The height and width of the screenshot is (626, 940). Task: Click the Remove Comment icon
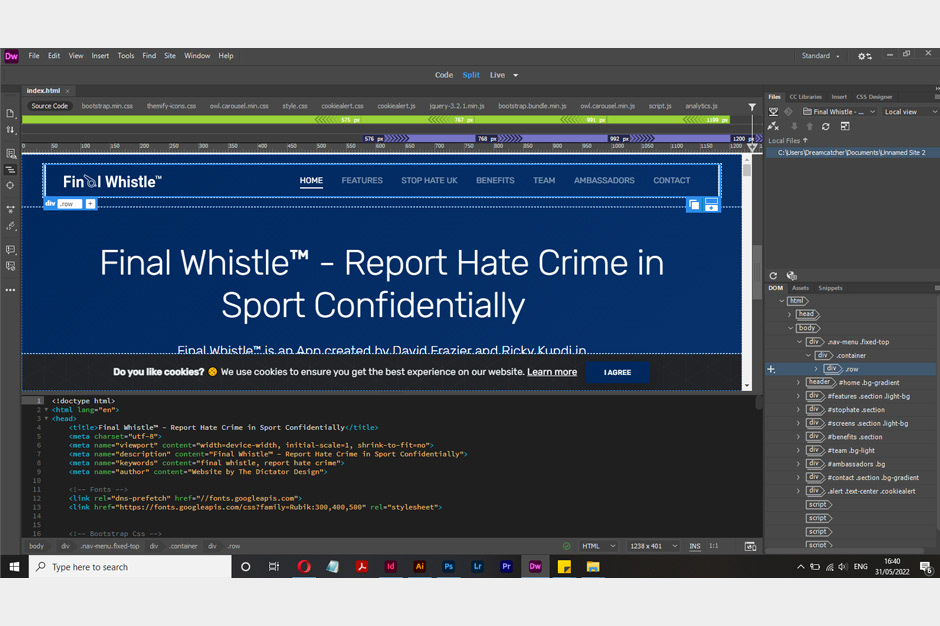coord(10,266)
